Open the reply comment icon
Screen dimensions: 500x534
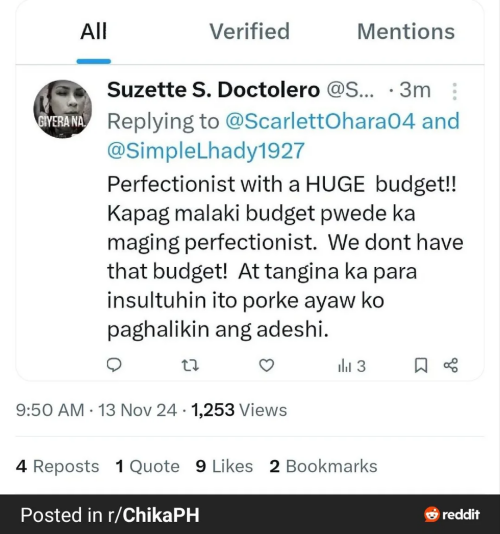click(x=114, y=365)
